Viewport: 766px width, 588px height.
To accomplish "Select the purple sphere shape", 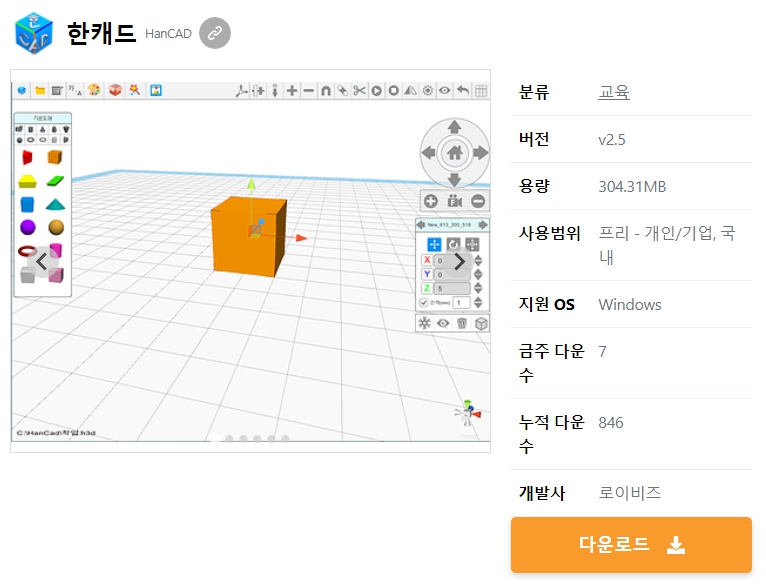I will (28, 227).
